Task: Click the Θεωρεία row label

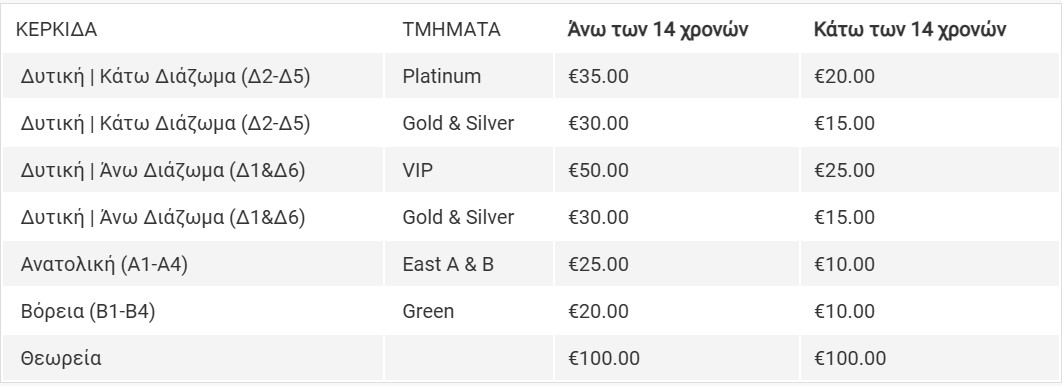Action: point(61,358)
